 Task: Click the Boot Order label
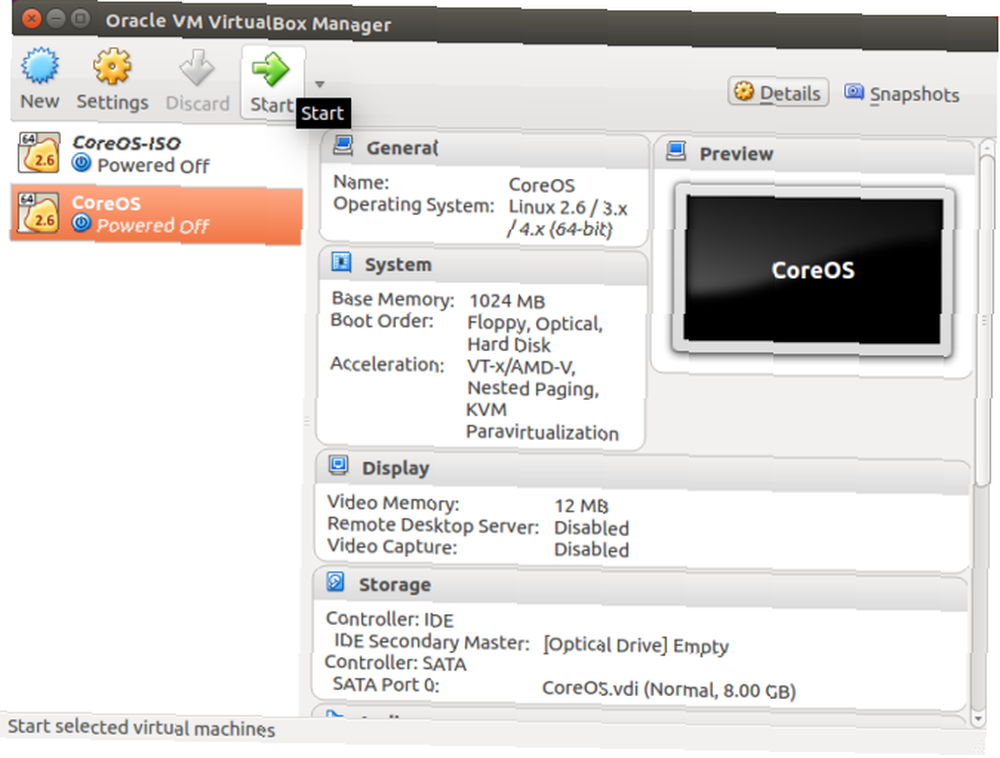tap(382, 321)
